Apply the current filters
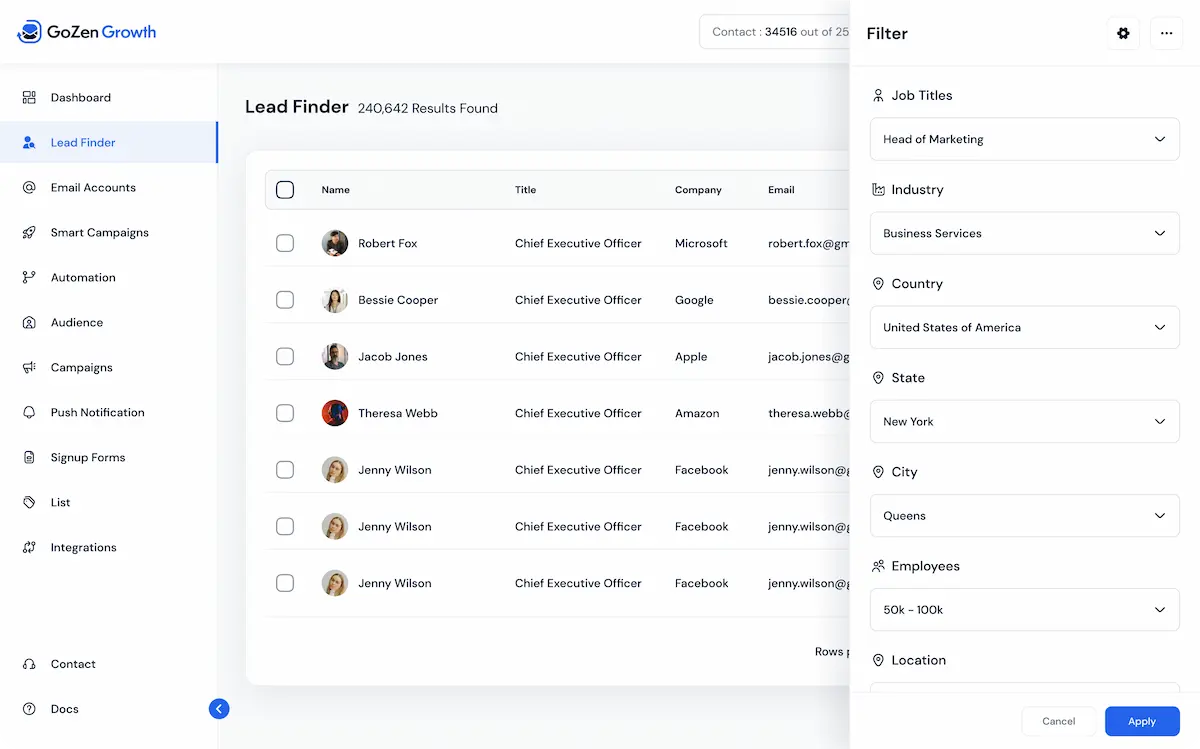 coord(1142,721)
